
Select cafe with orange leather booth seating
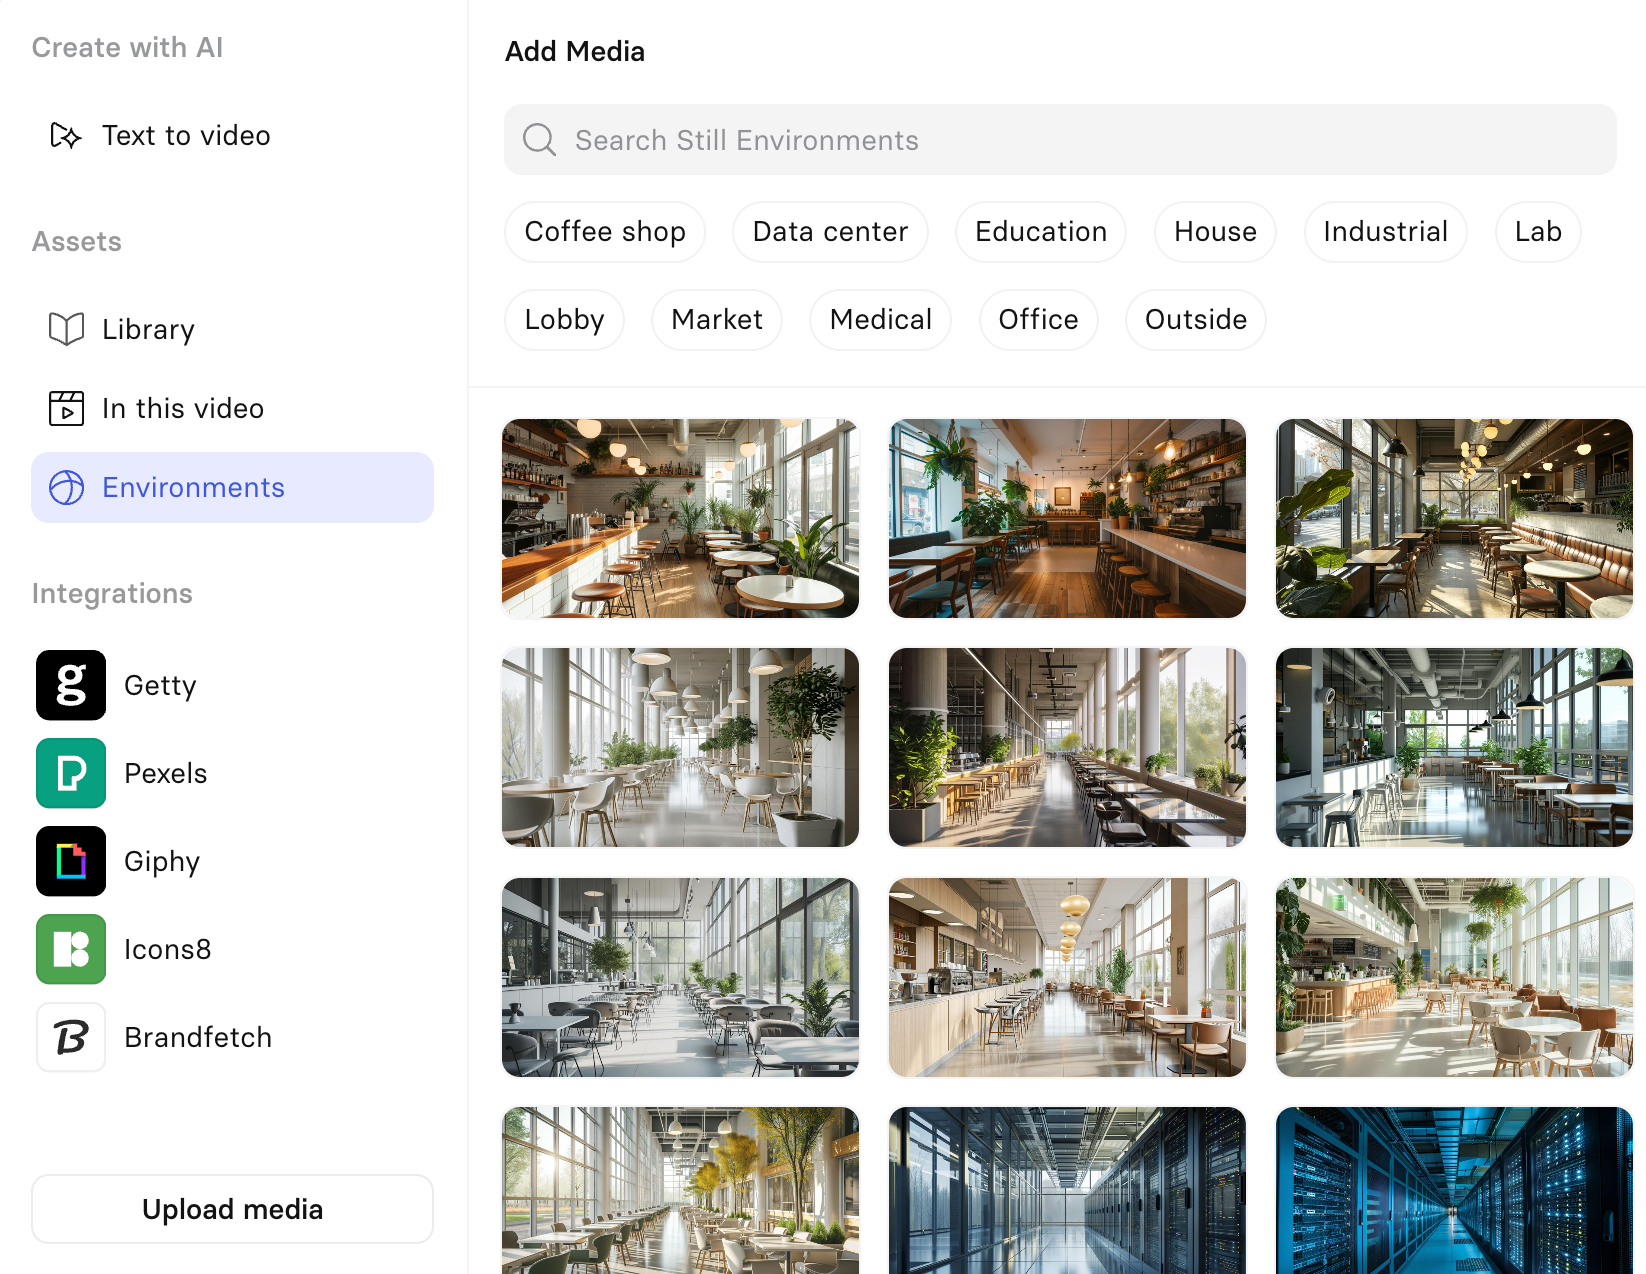[1454, 518]
